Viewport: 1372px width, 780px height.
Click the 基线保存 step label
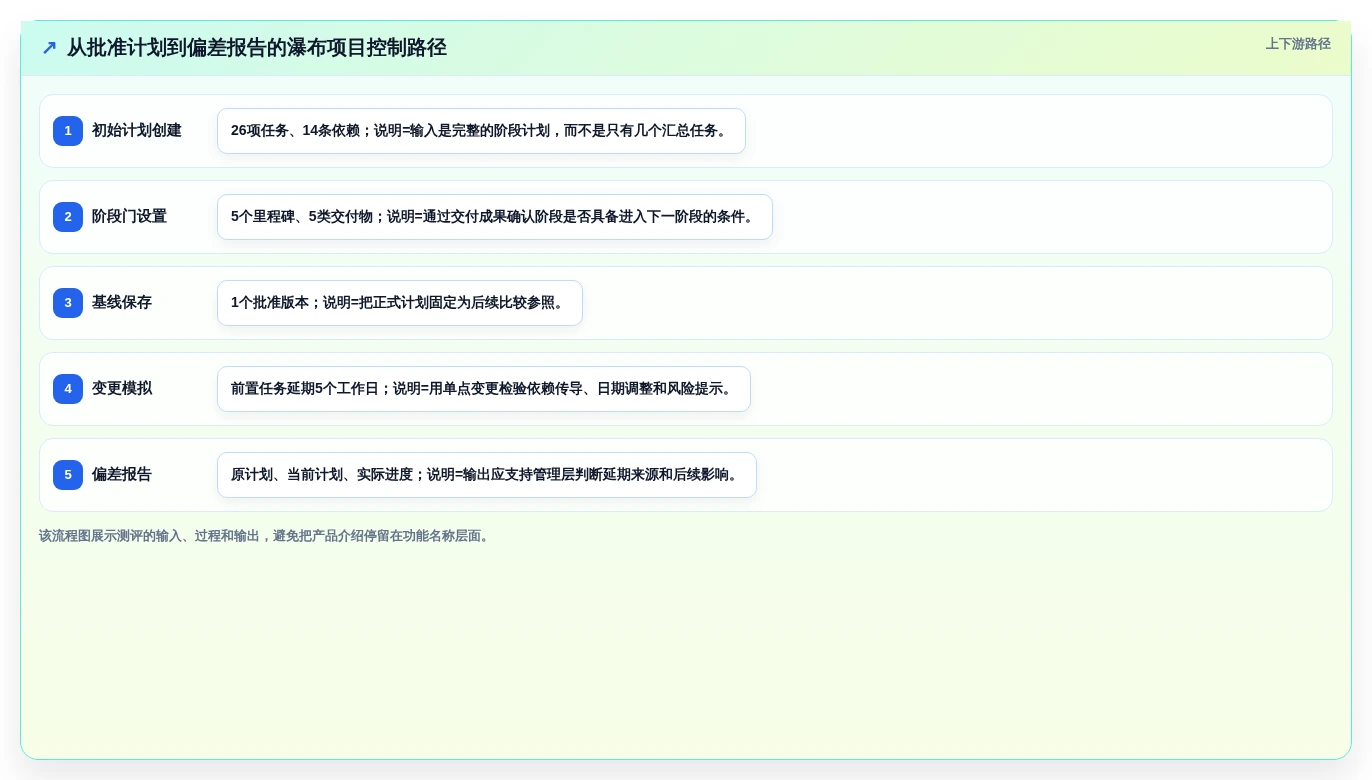(122, 303)
